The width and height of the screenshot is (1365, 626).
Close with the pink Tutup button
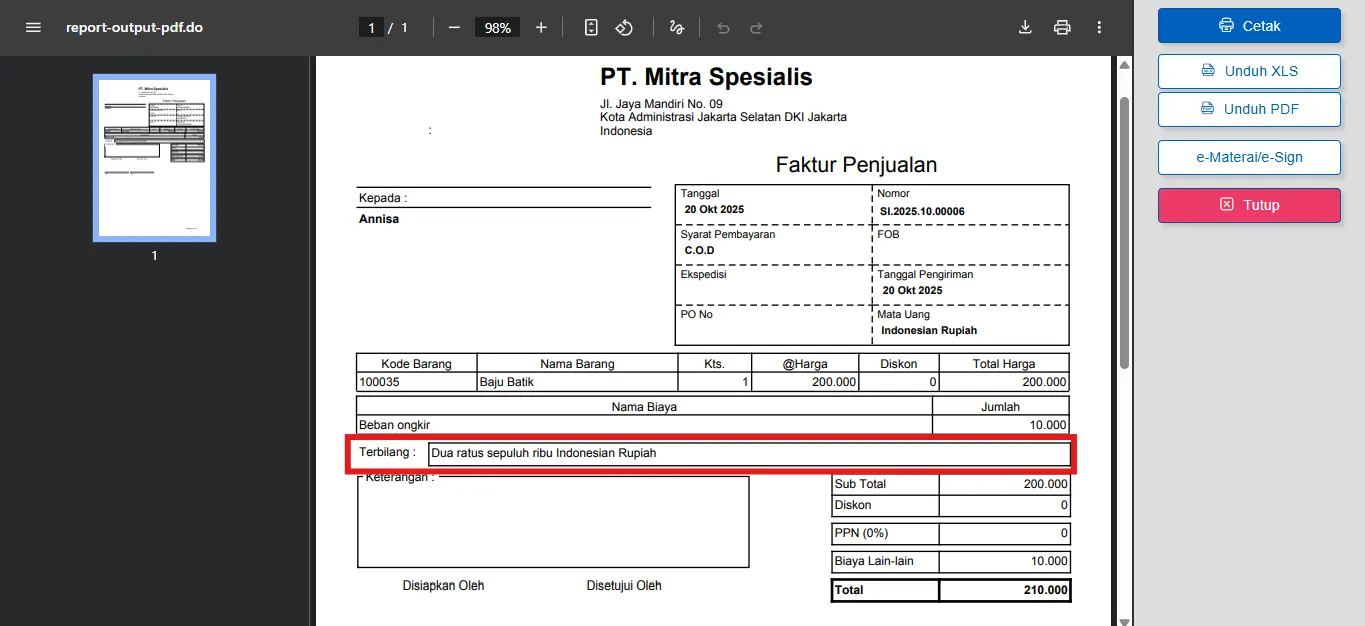1248,205
